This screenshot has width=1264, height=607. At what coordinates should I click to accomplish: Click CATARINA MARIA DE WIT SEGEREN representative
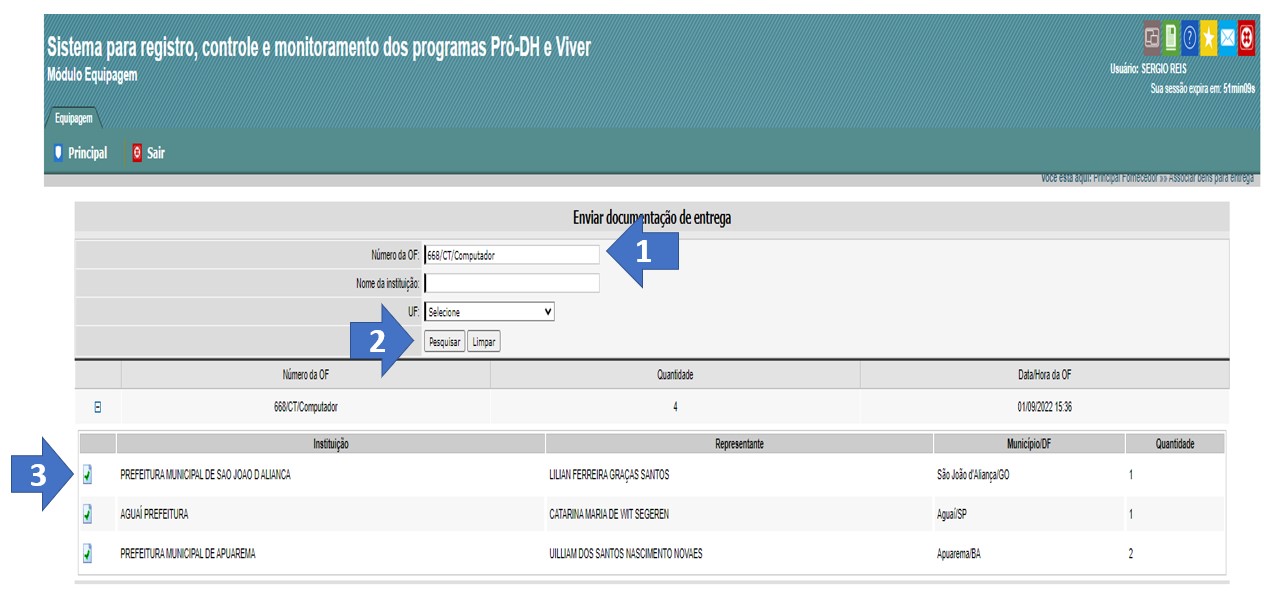(609, 514)
